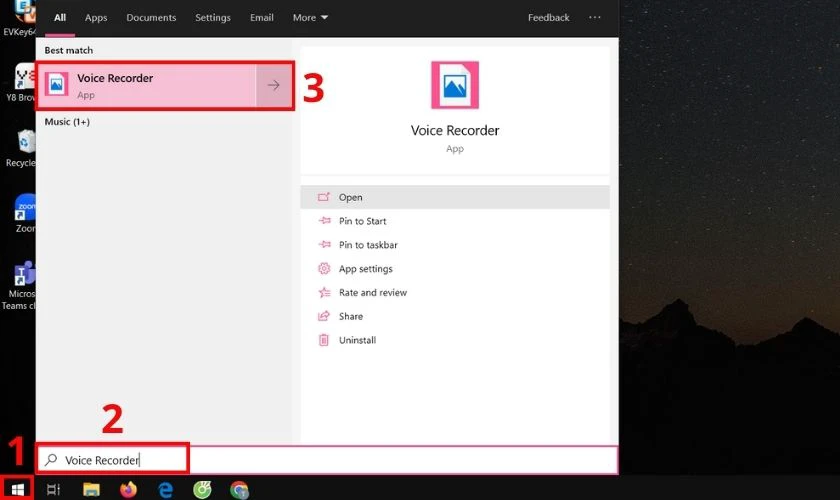Click the Feedback link
The image size is (840, 500).
coord(549,18)
